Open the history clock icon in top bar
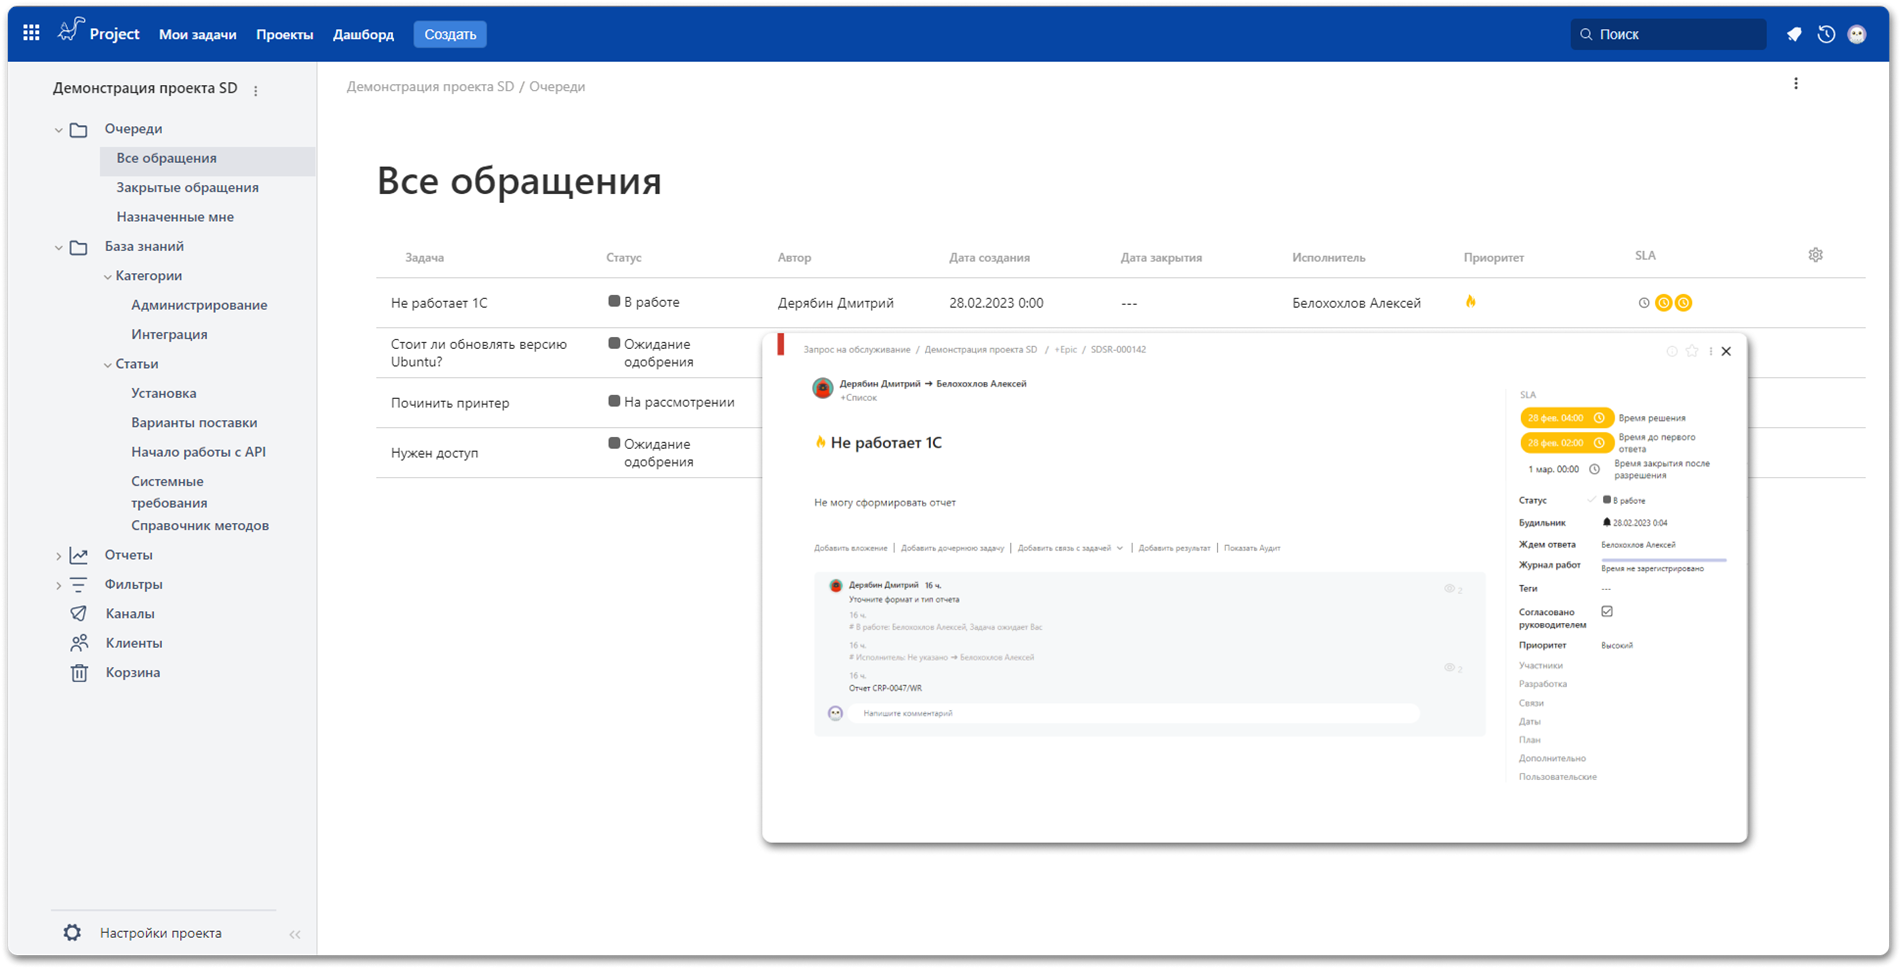Screen dimensions: 1901x969 pyautogui.click(x=1826, y=33)
